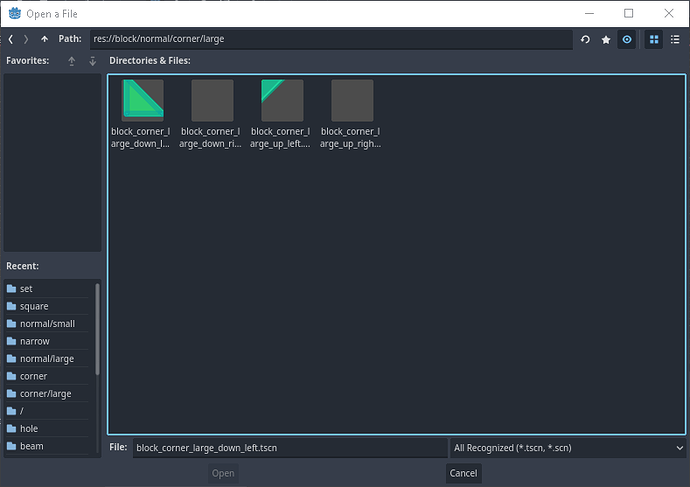
Task: Switch to list view
Action: [675, 40]
